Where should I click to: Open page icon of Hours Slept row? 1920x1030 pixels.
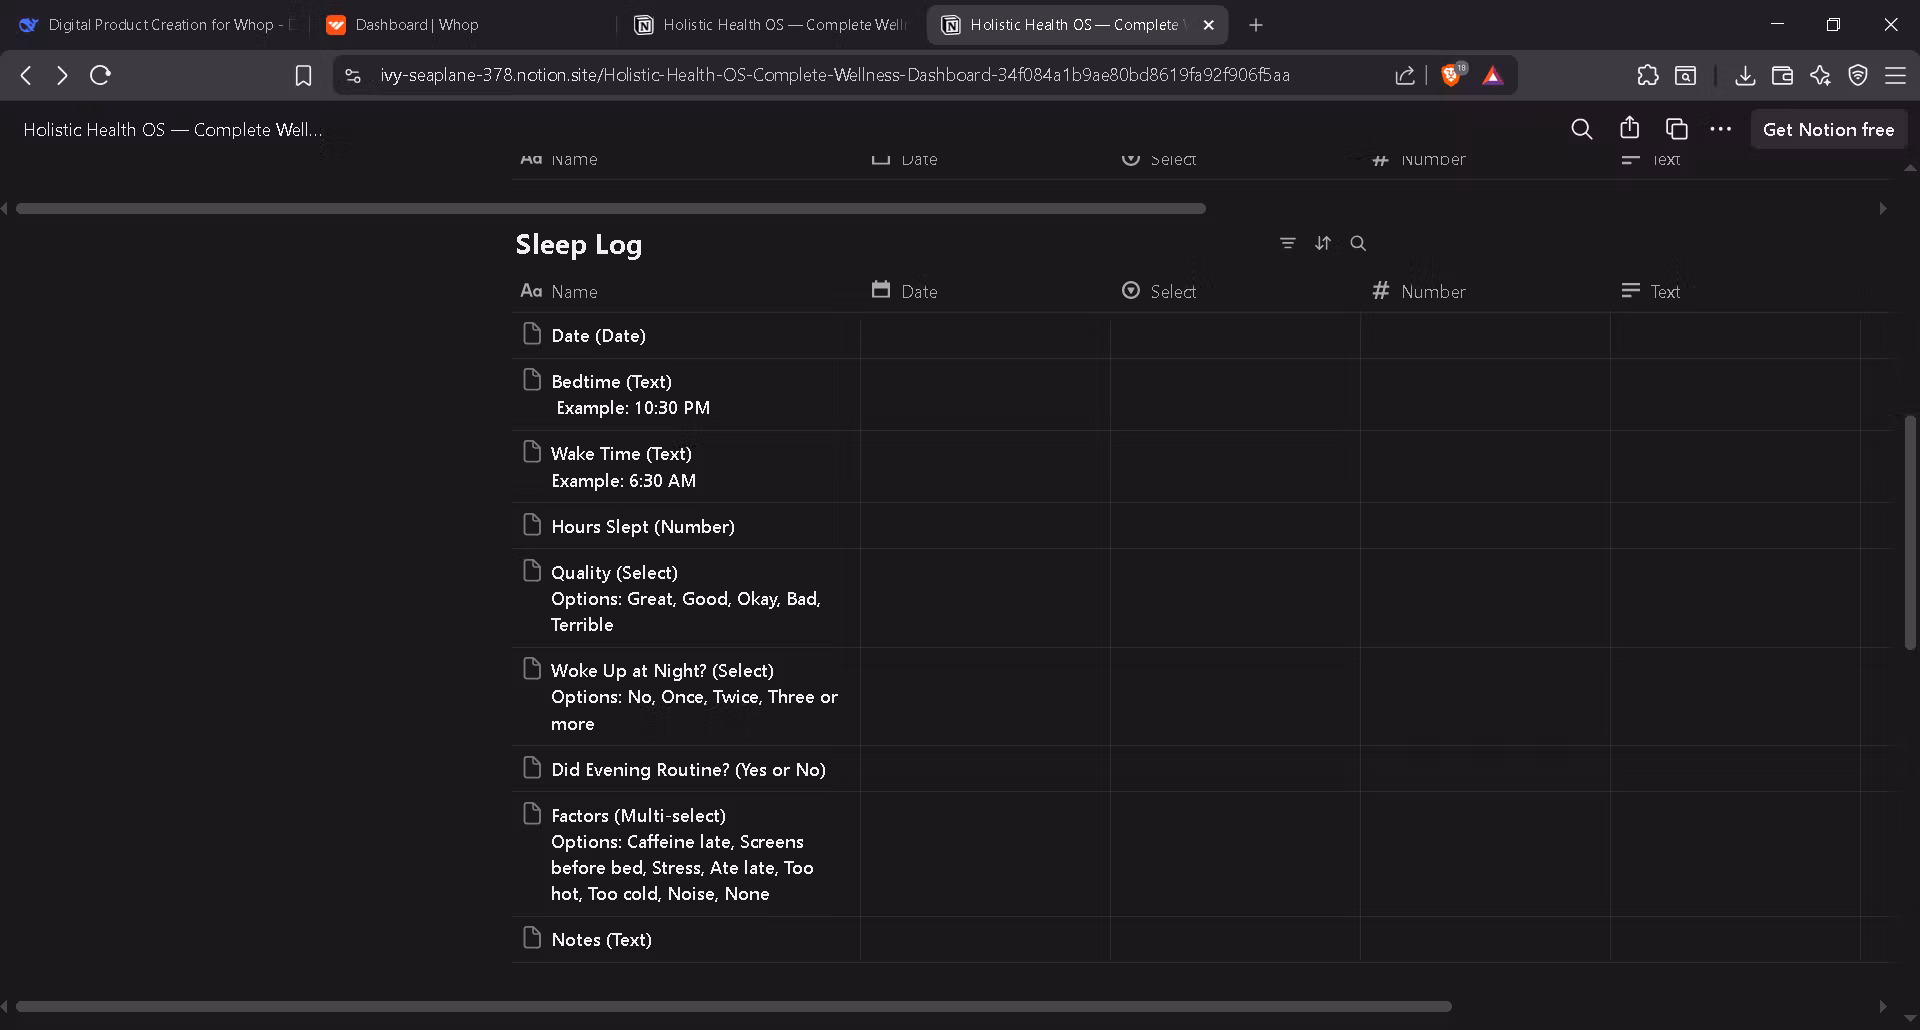coord(532,525)
